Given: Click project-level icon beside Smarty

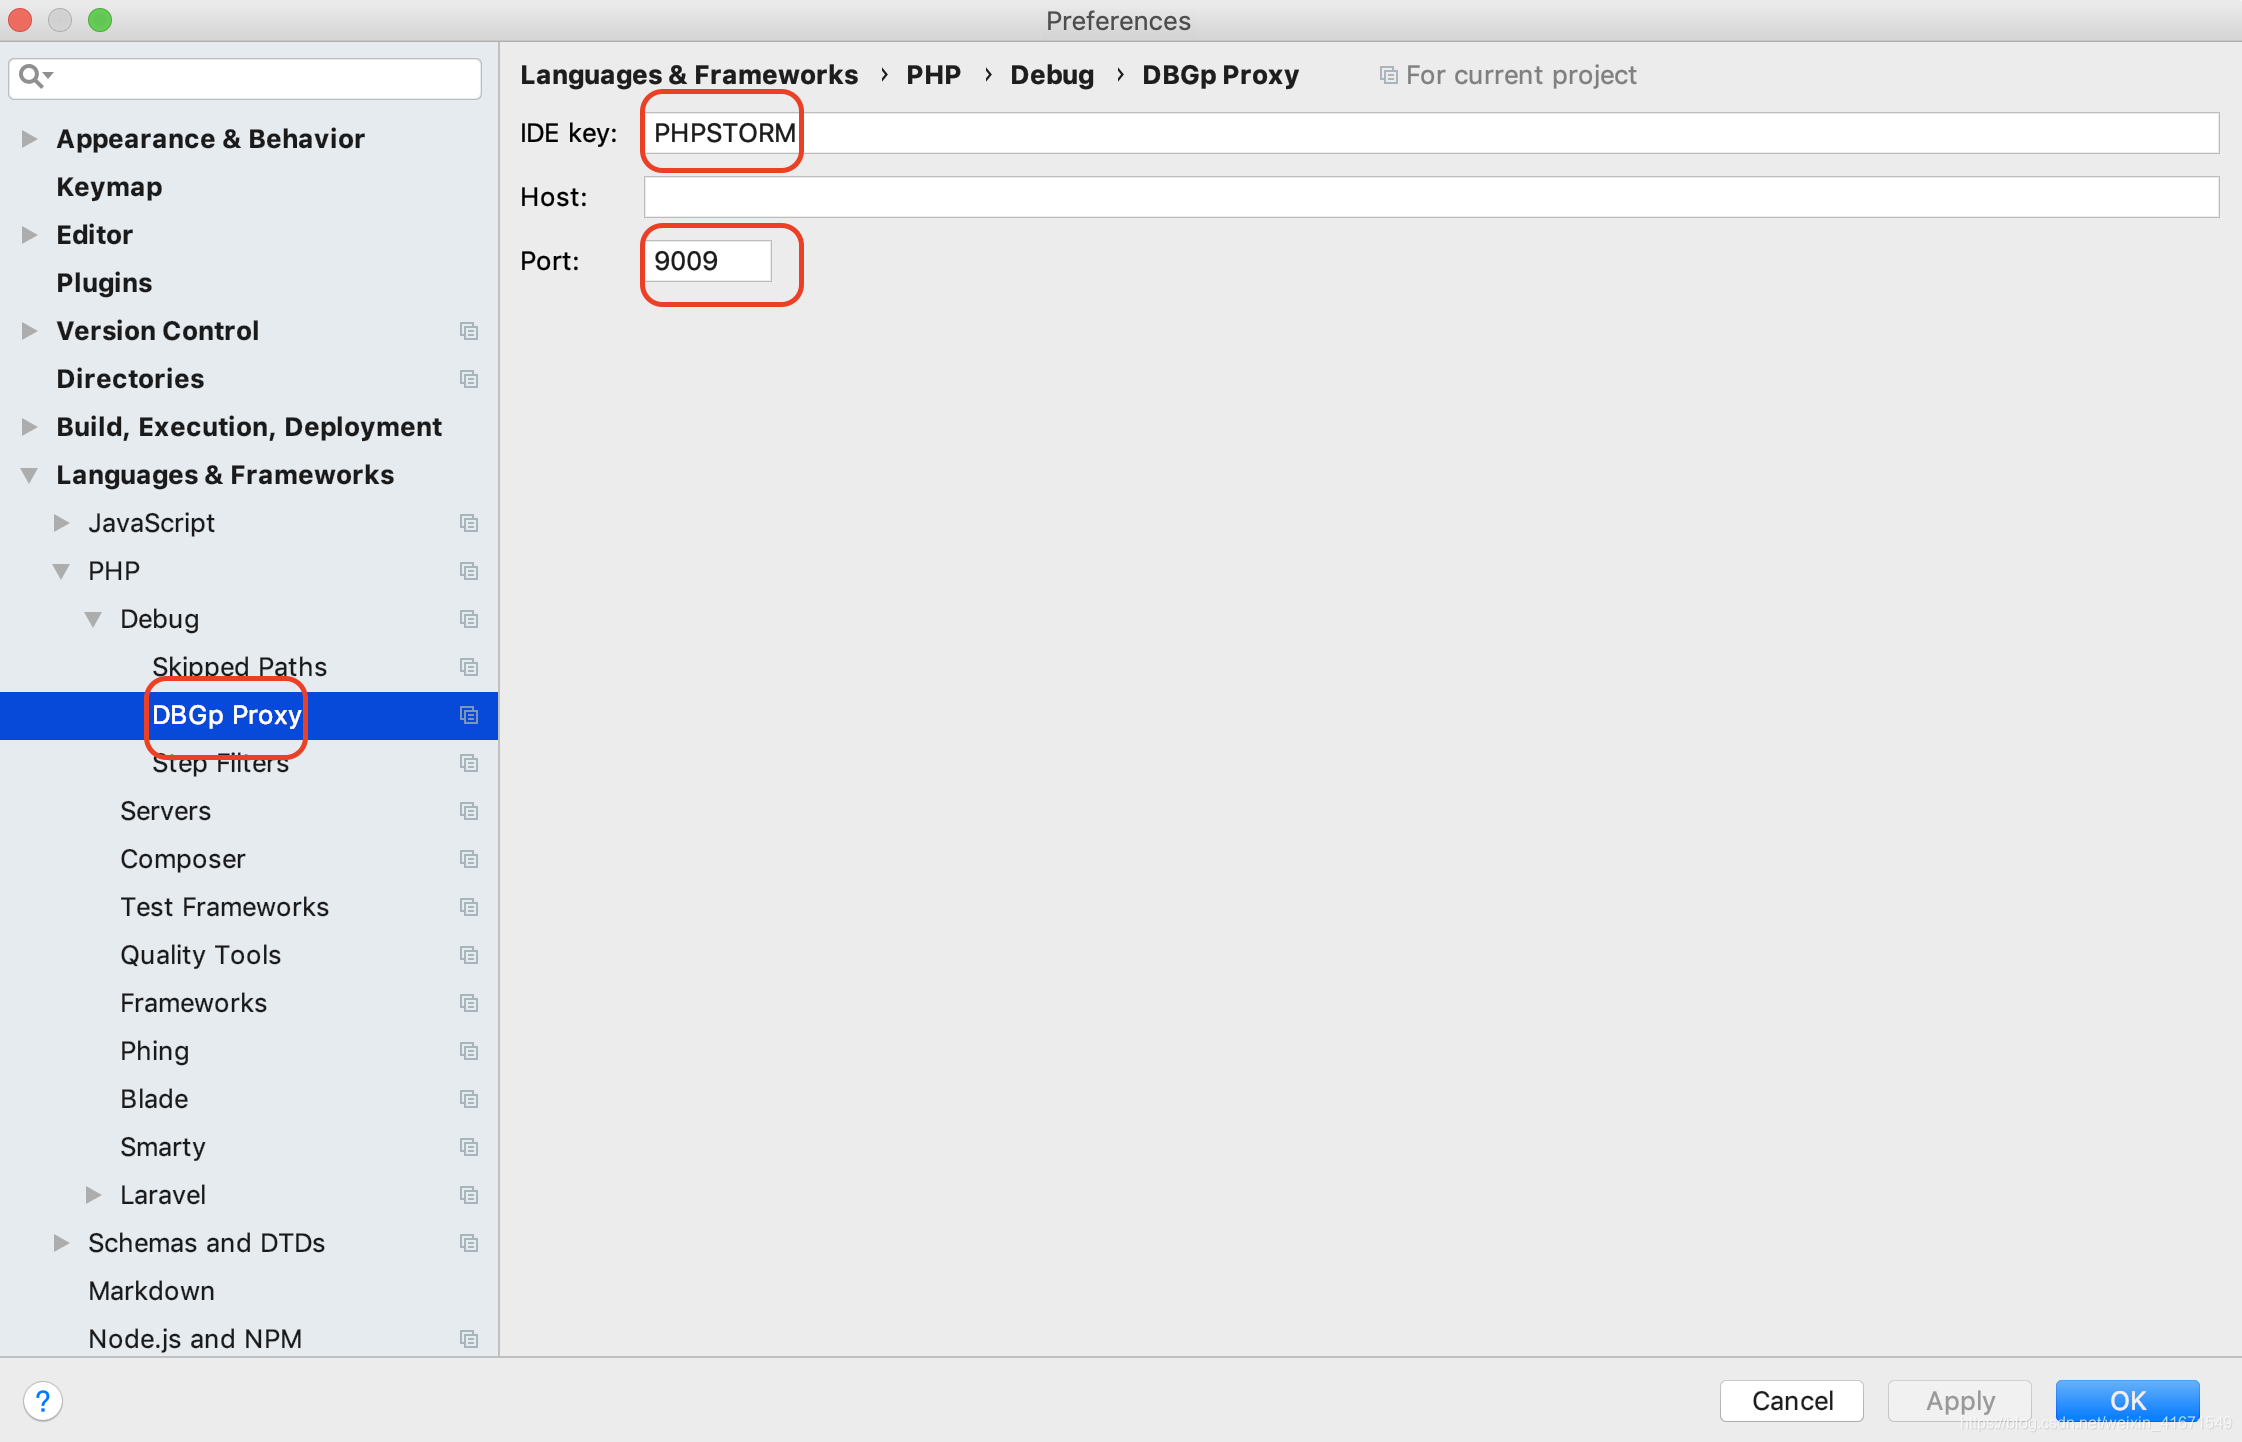Looking at the screenshot, I should 469,1147.
